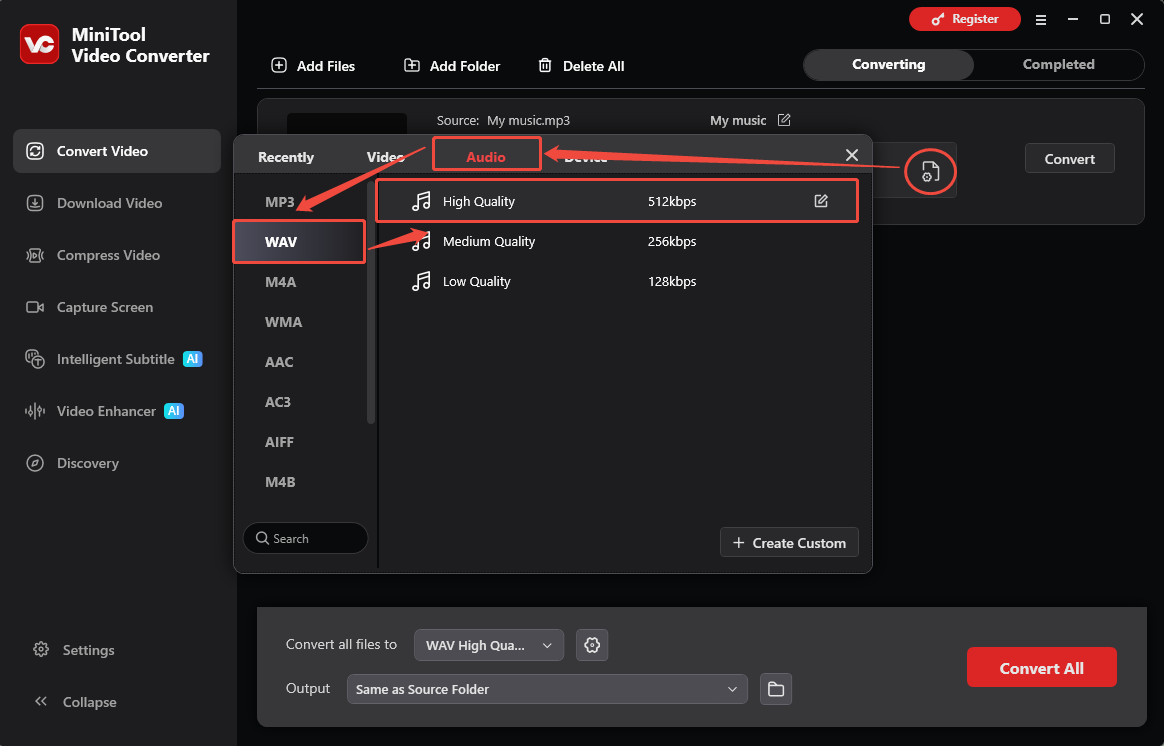Viewport: 1164px width, 746px height.
Task: Open the Compress Video section
Action: pos(117,255)
